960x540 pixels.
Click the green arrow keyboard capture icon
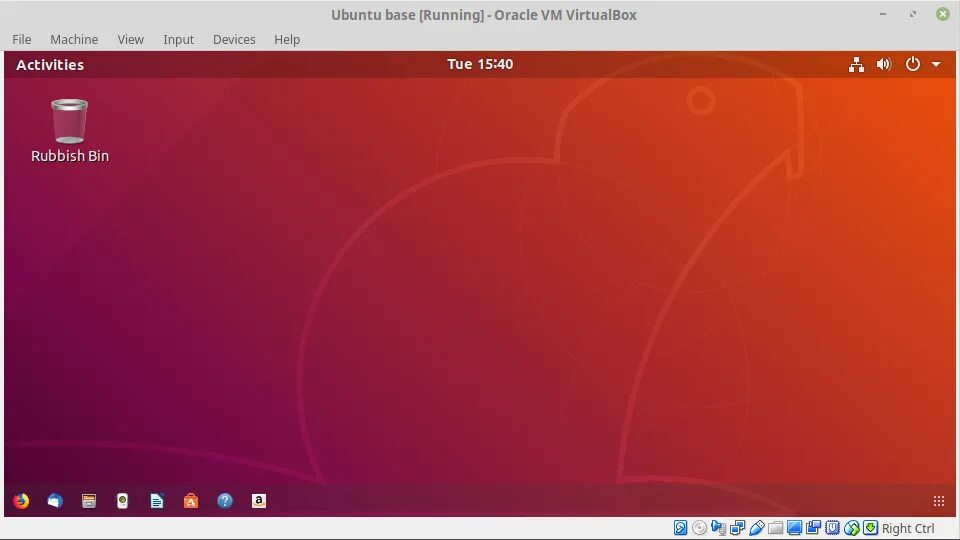click(x=871, y=528)
